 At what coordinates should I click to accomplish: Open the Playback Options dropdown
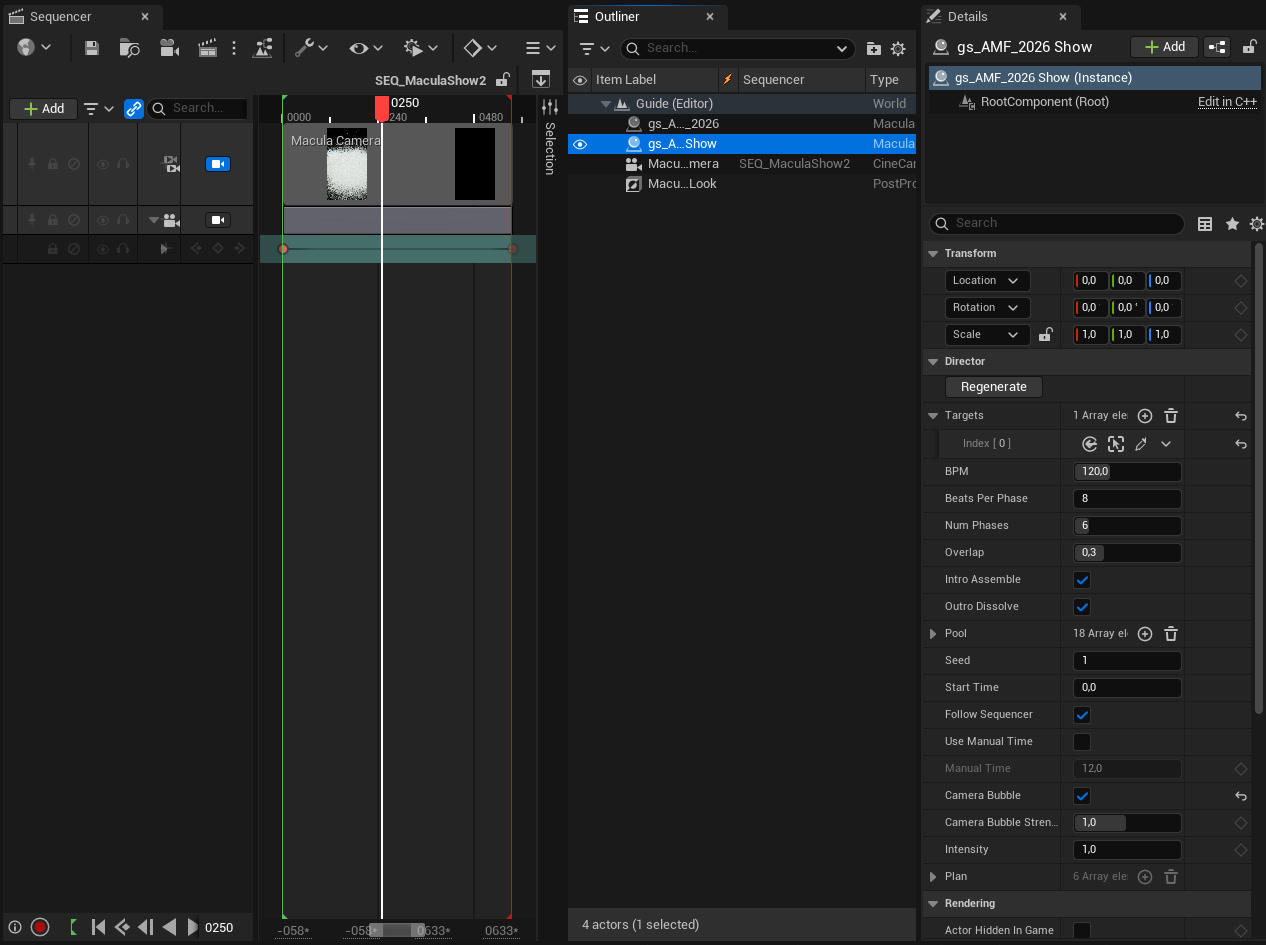421,48
